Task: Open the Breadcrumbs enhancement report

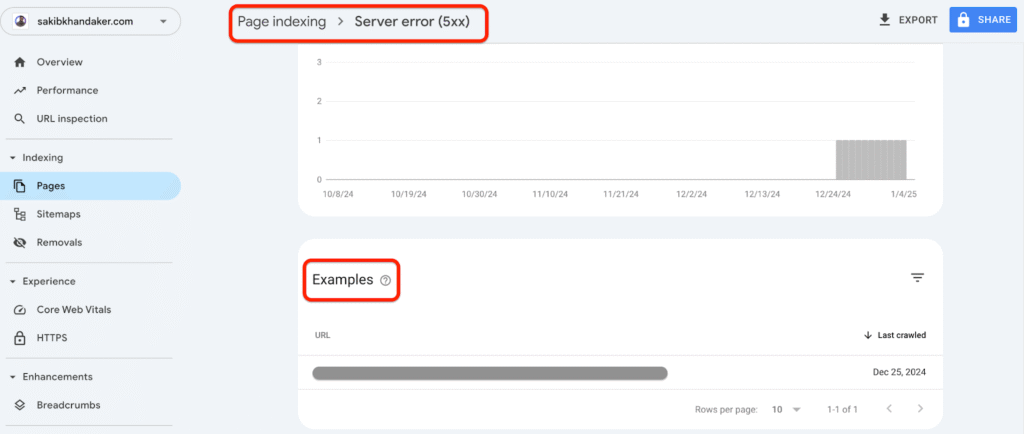Action: (68, 405)
